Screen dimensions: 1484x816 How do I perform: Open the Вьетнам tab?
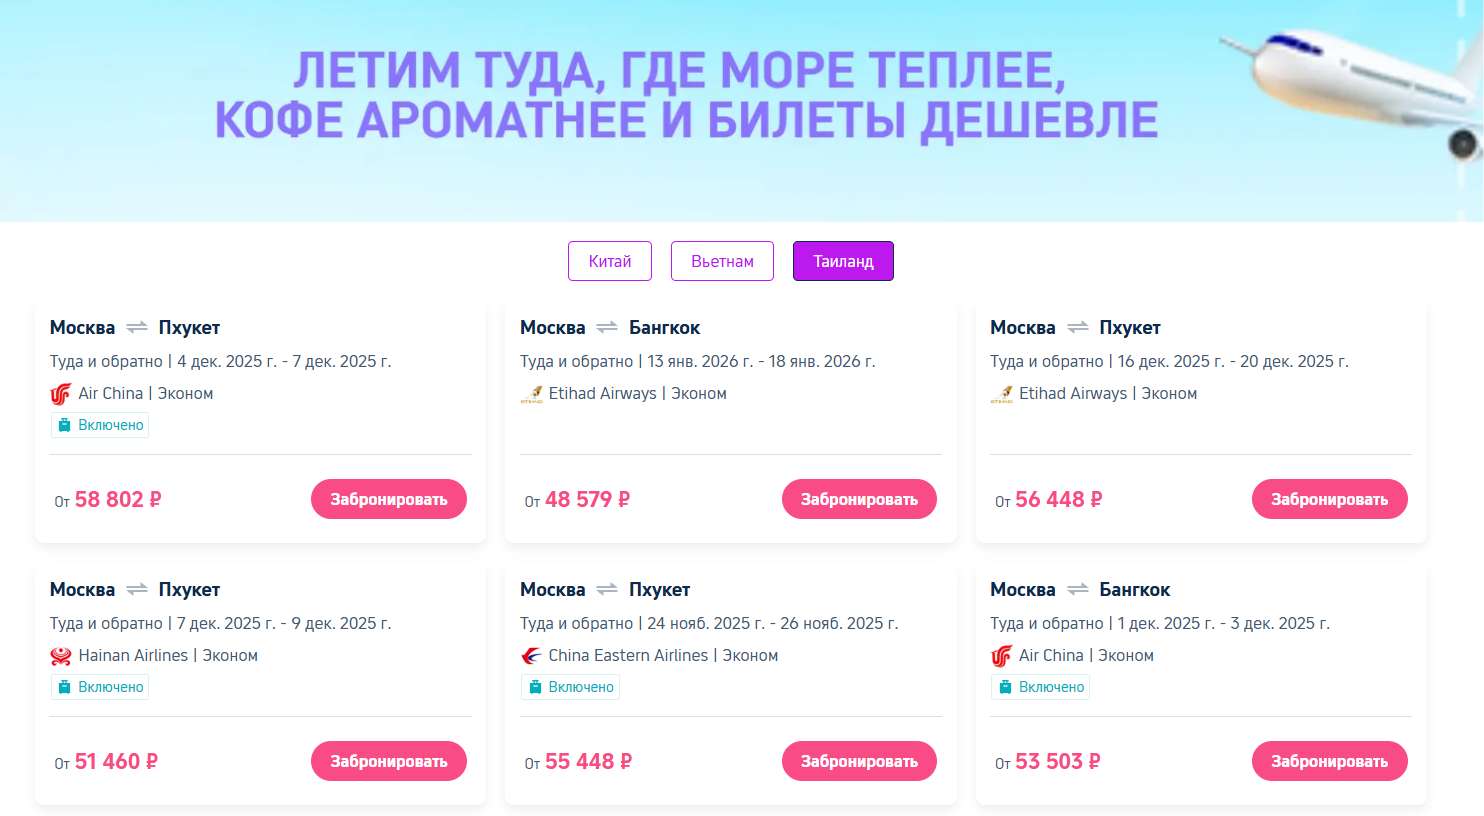722,261
